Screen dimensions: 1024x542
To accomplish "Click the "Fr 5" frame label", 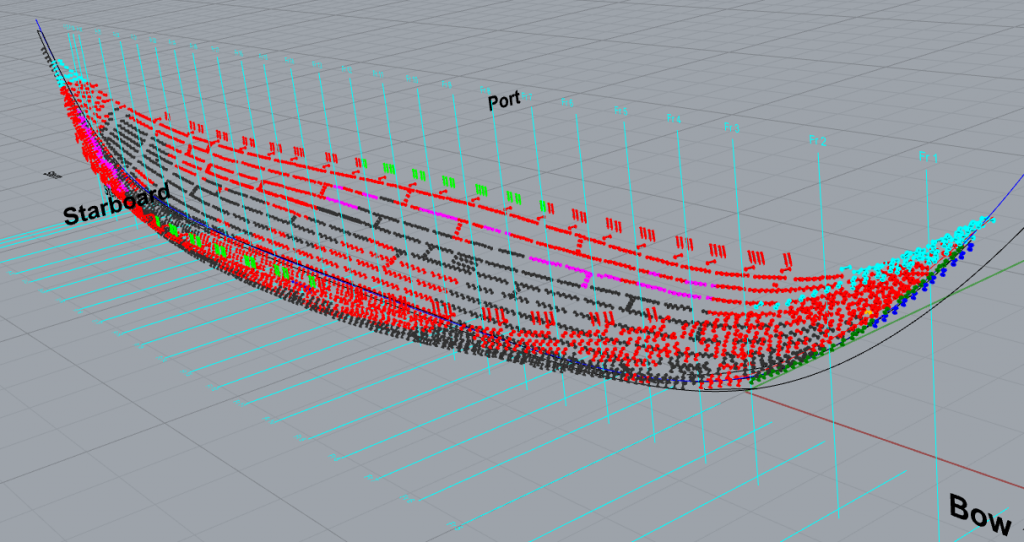I will (x=619, y=111).
